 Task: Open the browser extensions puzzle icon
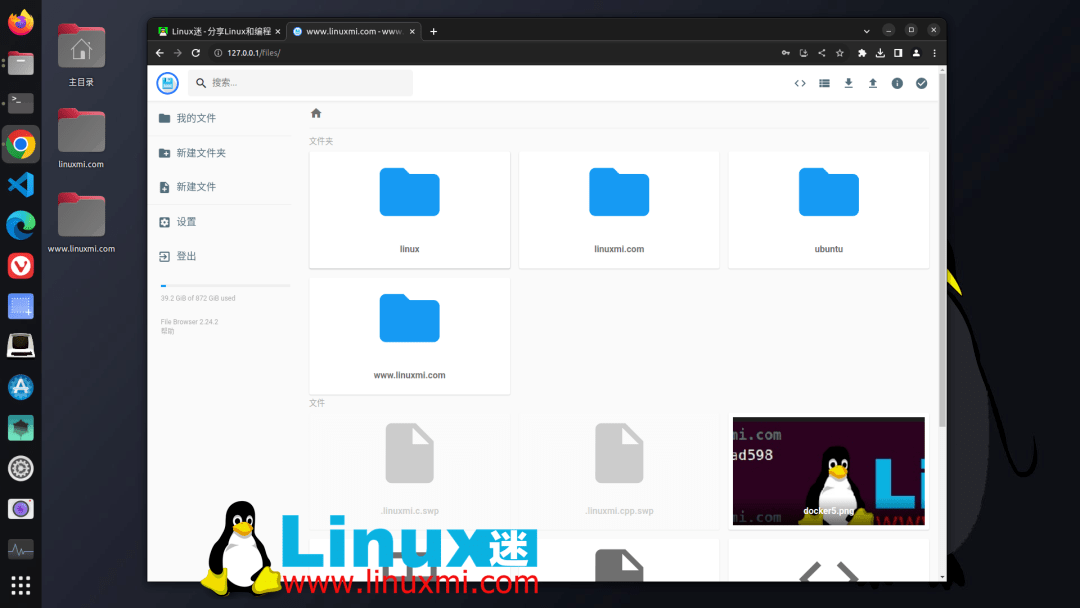862,53
